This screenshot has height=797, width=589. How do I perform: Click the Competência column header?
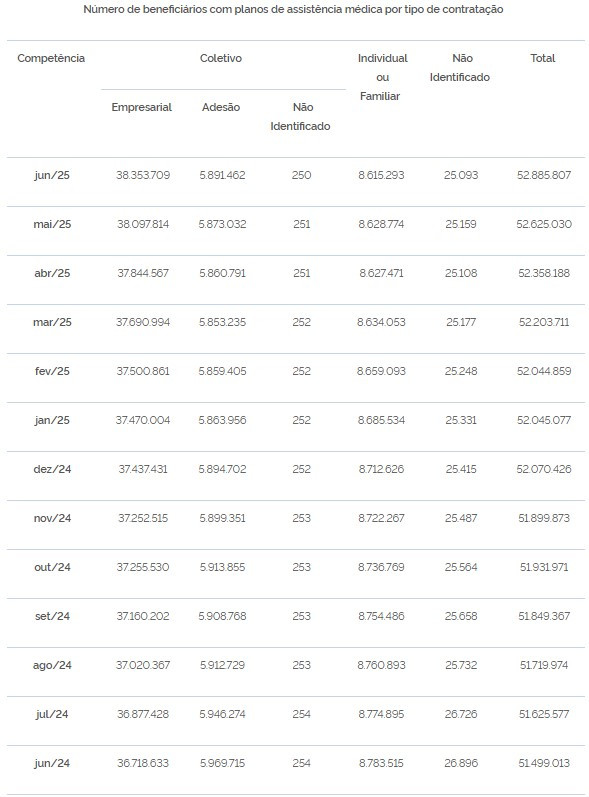[51, 58]
